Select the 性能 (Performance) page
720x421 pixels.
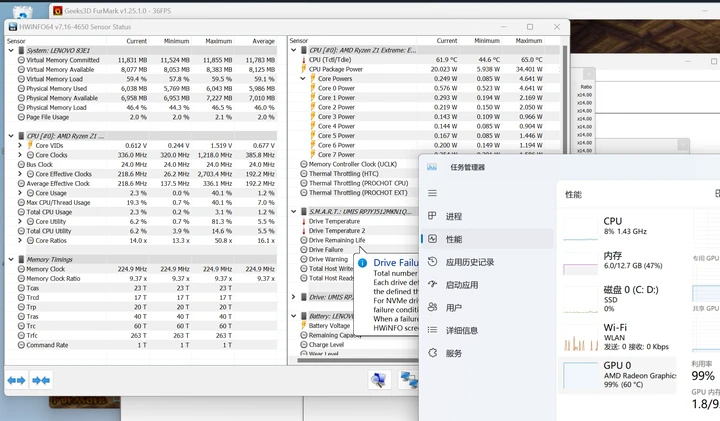click(487, 239)
